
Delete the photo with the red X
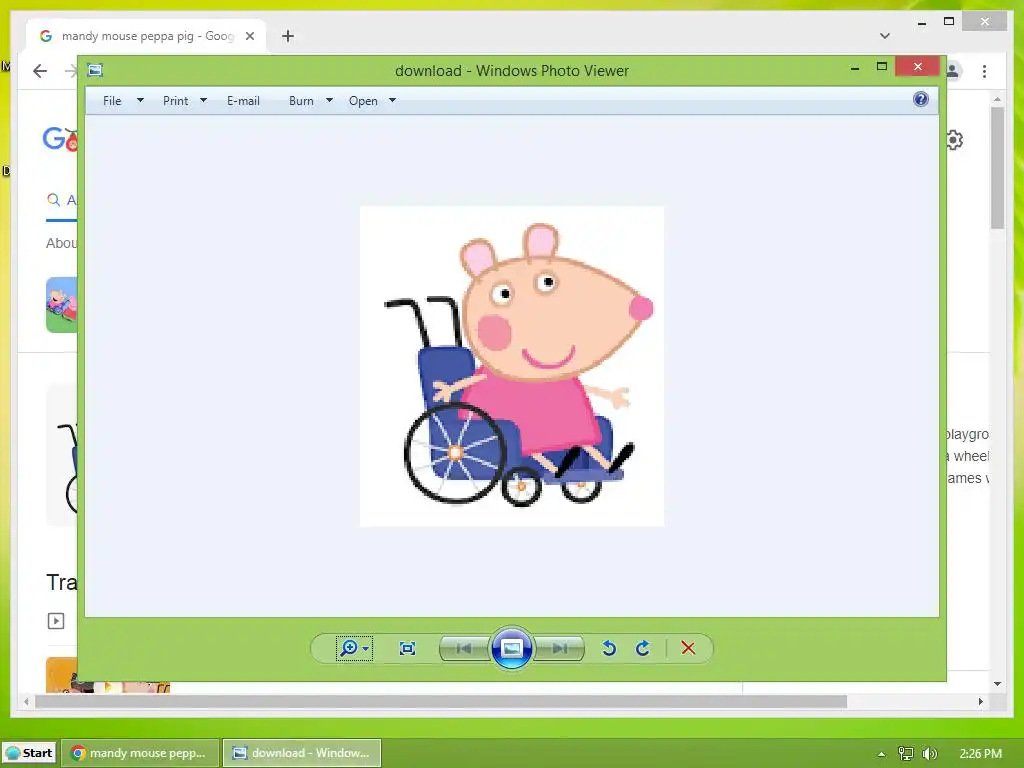point(688,648)
